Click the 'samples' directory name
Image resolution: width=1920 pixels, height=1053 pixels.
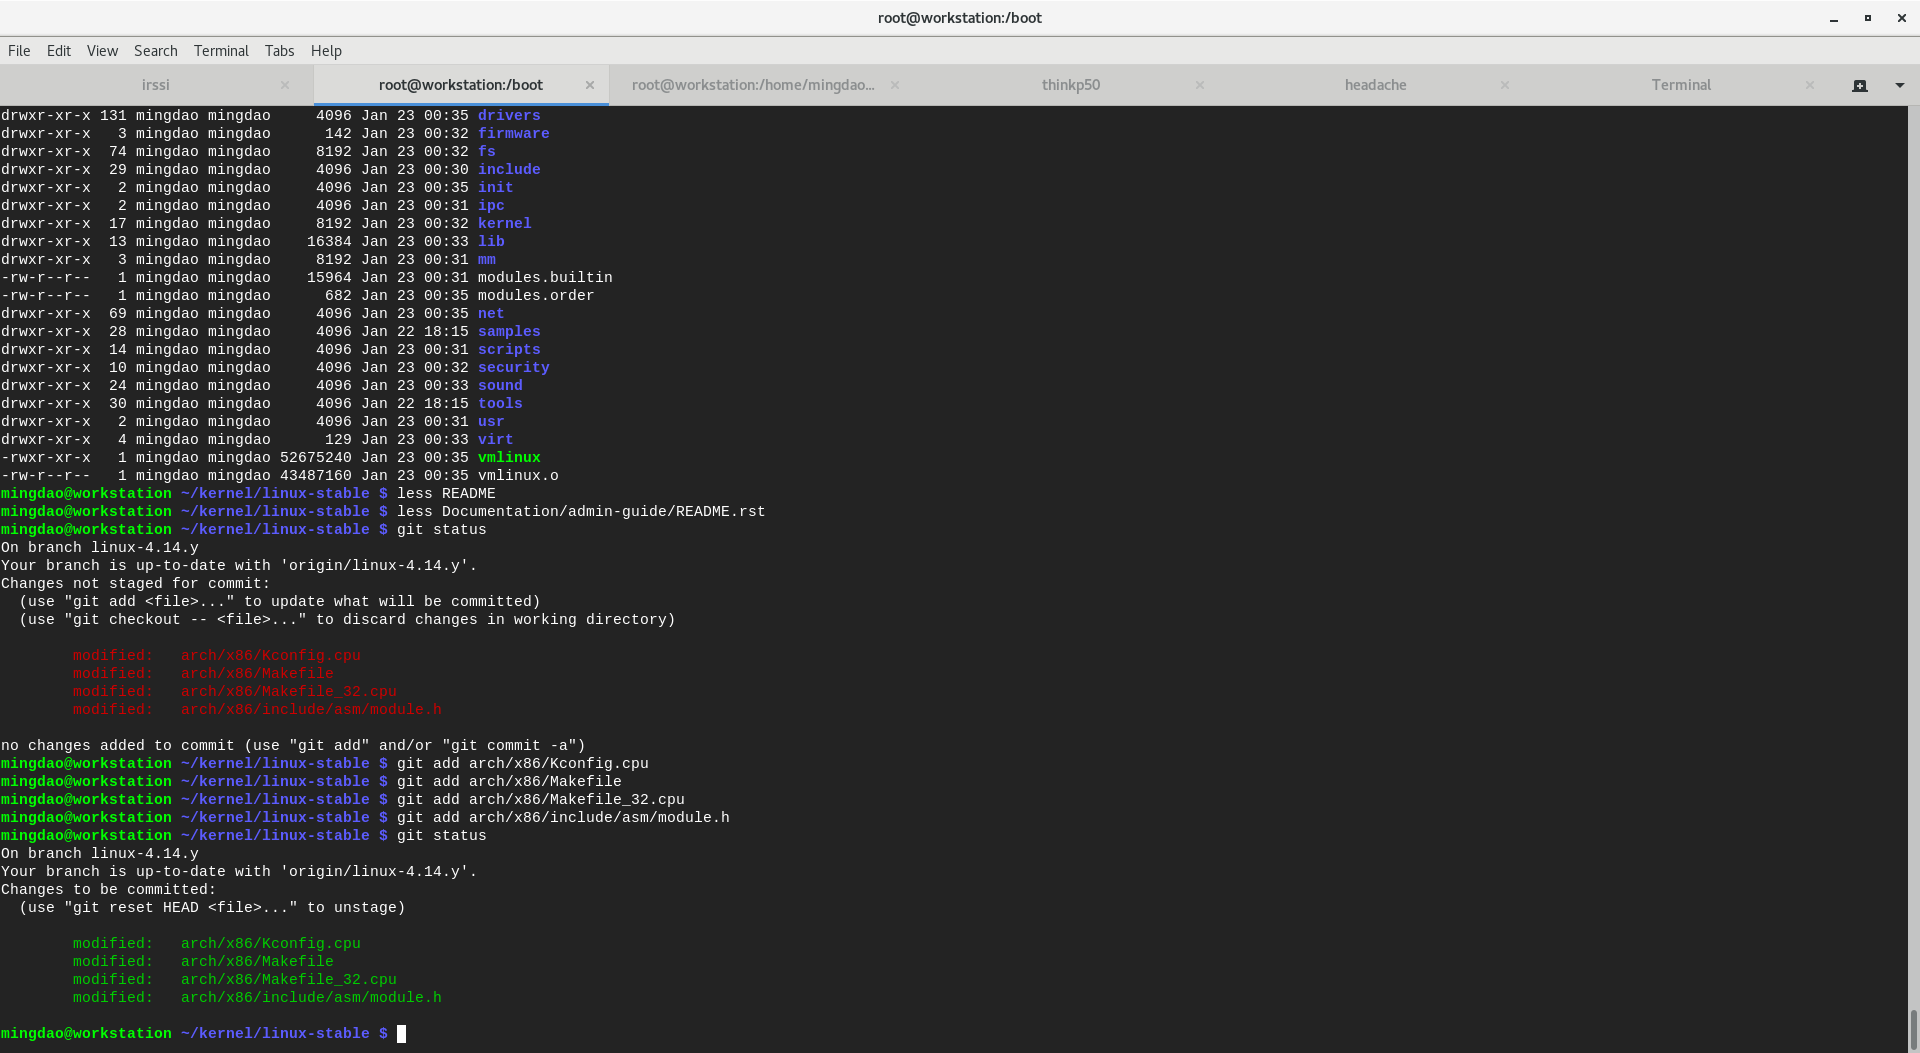[x=509, y=332]
